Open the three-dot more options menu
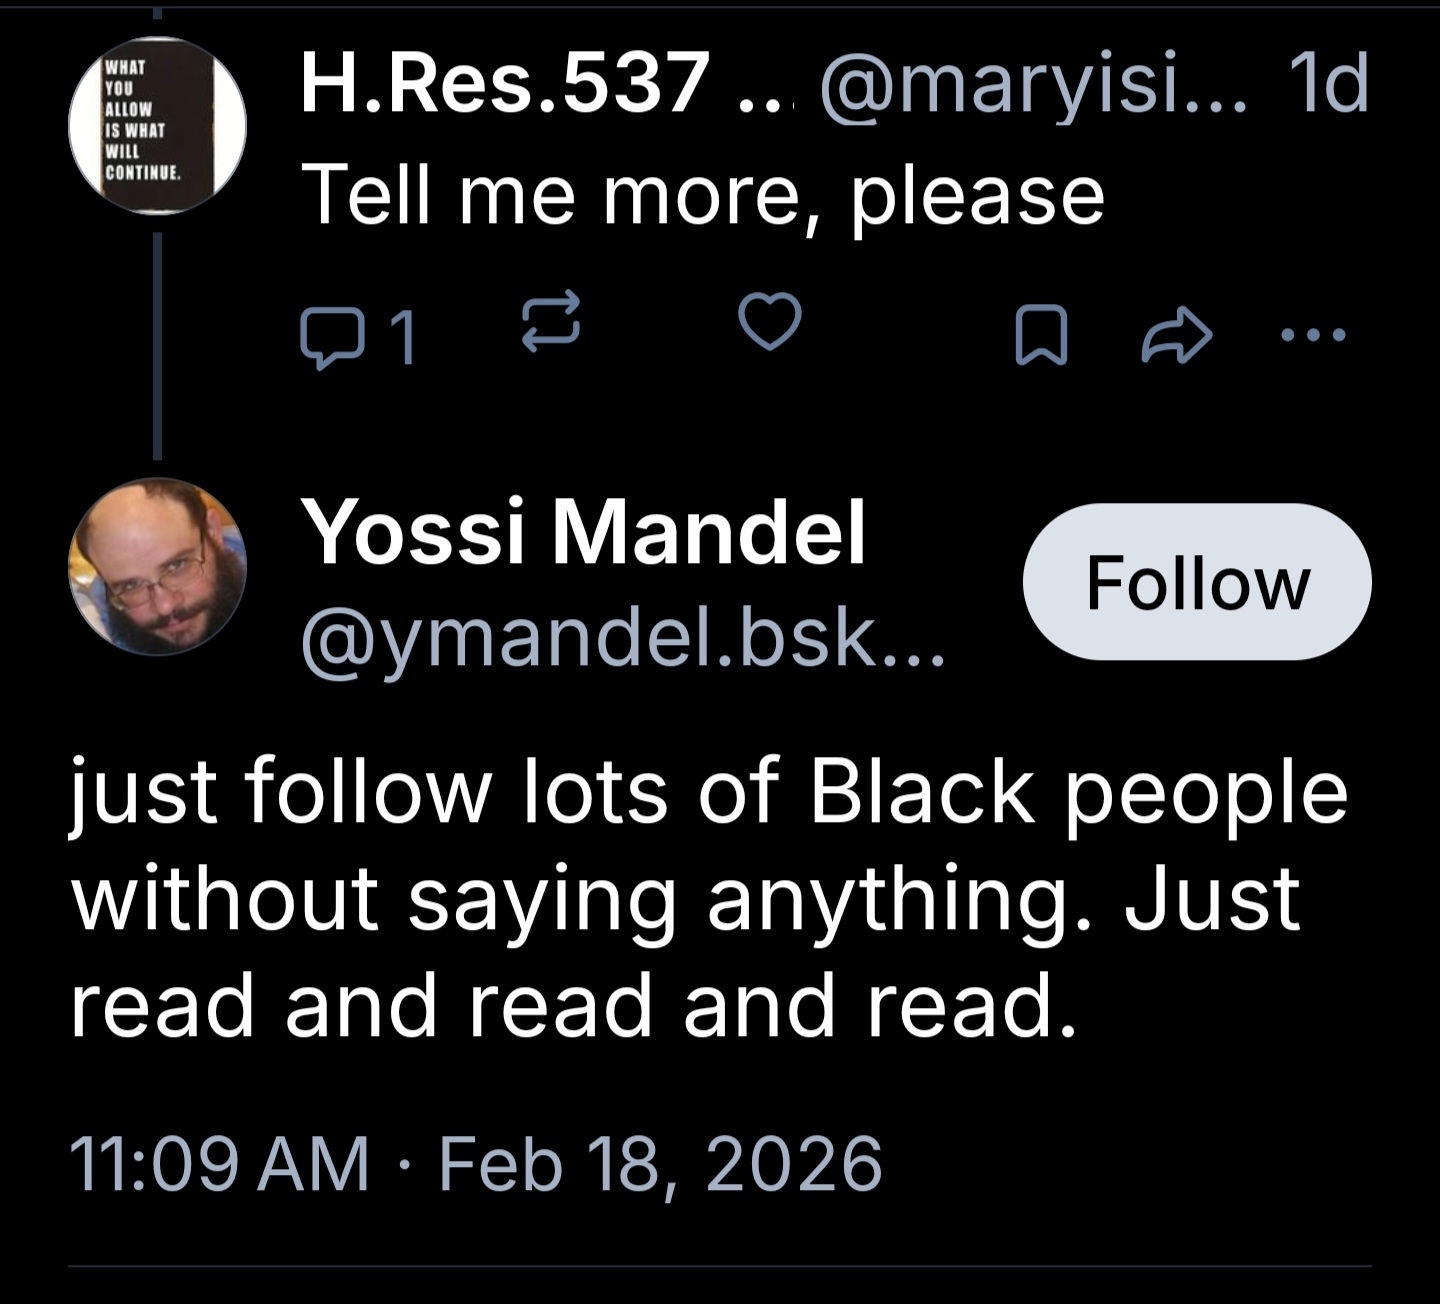Screen dimensions: 1440x1304 (x=1313, y=335)
